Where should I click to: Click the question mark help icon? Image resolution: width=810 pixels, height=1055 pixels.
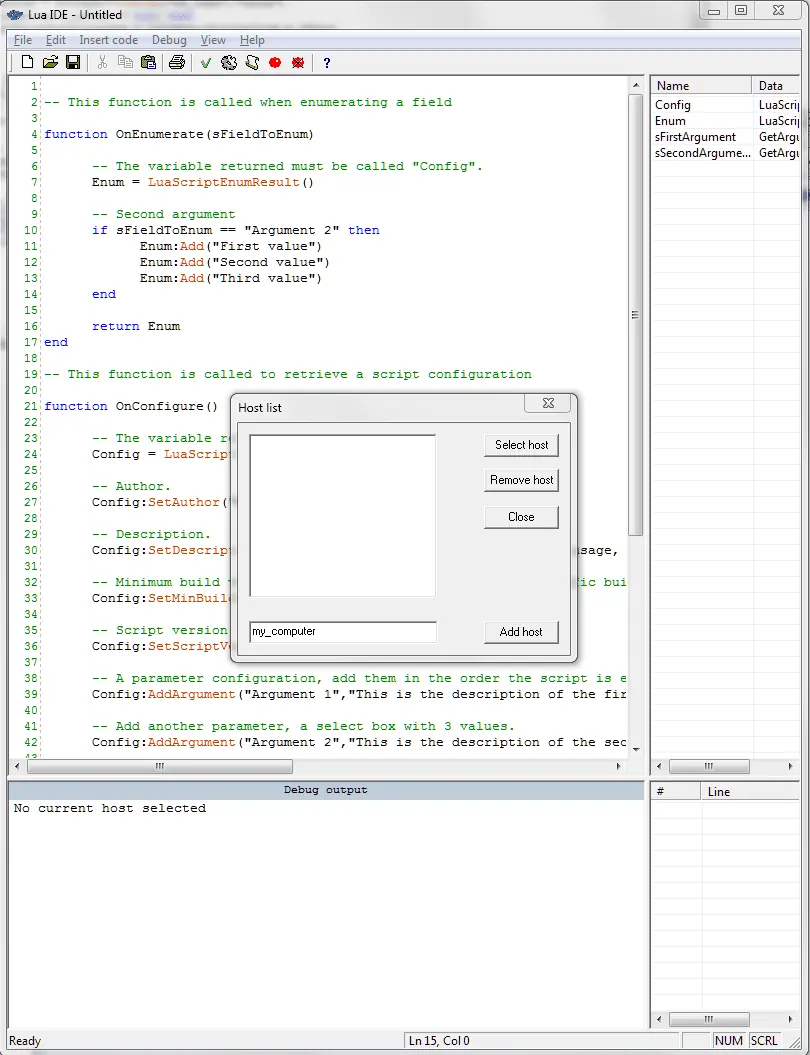pyautogui.click(x=327, y=63)
